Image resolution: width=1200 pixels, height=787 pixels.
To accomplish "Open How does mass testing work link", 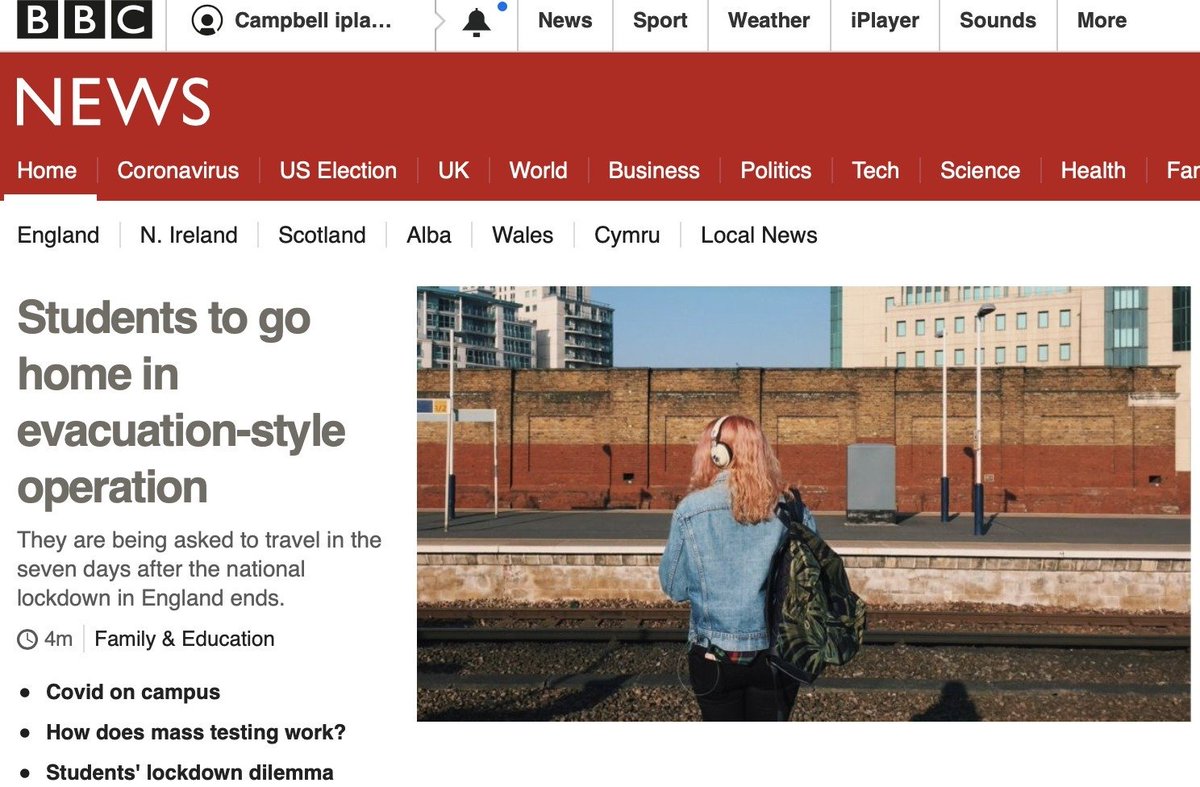I will pyautogui.click(x=196, y=733).
